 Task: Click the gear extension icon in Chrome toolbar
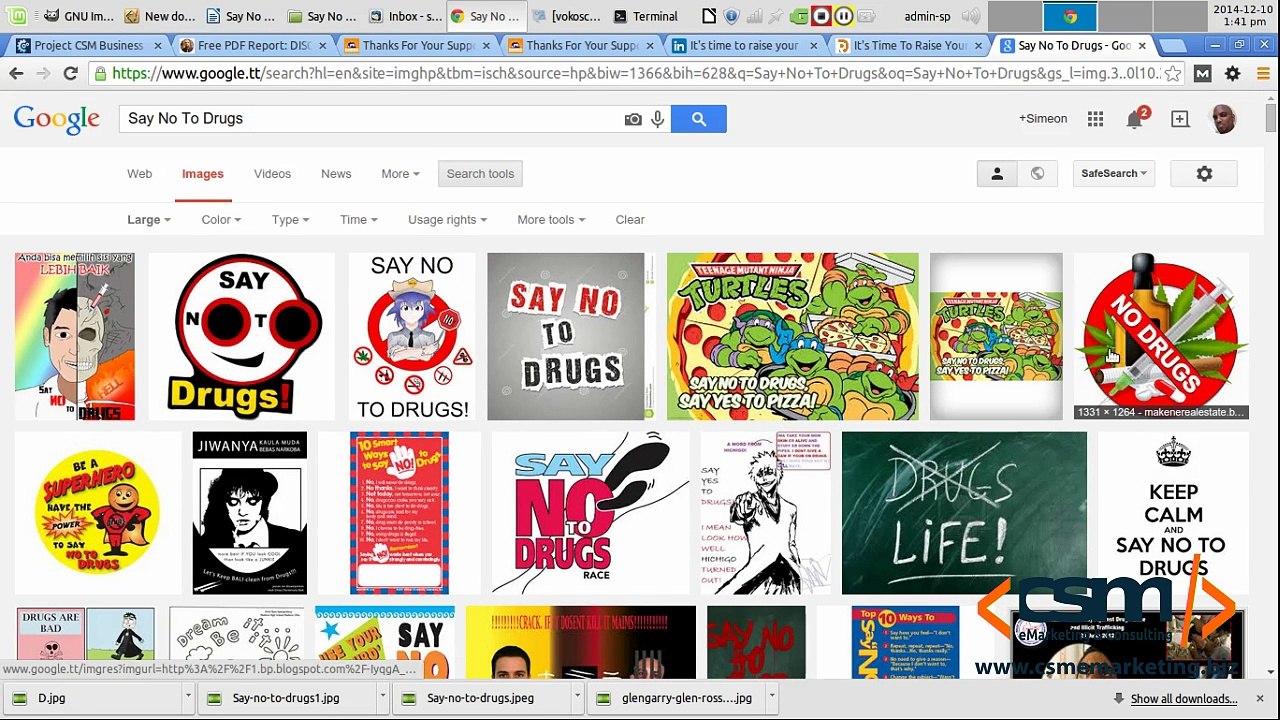1233,73
